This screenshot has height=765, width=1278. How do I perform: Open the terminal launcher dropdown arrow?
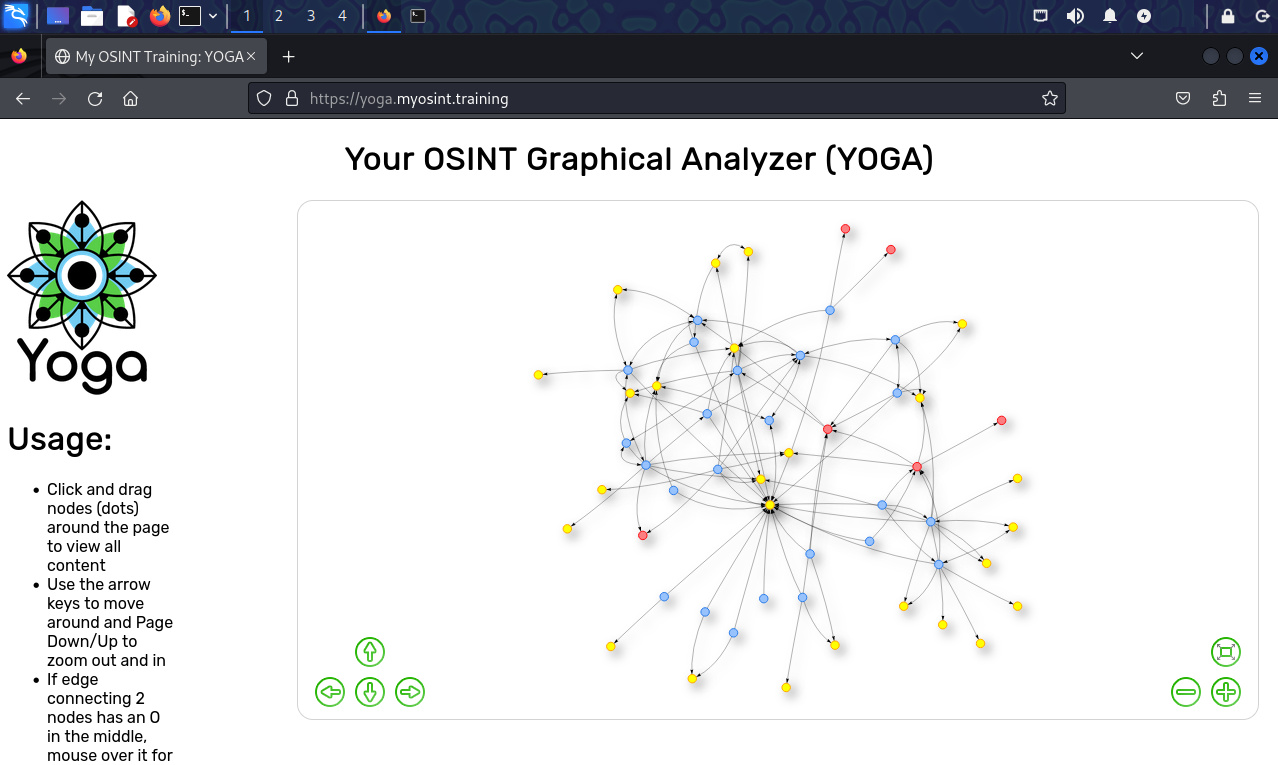(x=213, y=16)
